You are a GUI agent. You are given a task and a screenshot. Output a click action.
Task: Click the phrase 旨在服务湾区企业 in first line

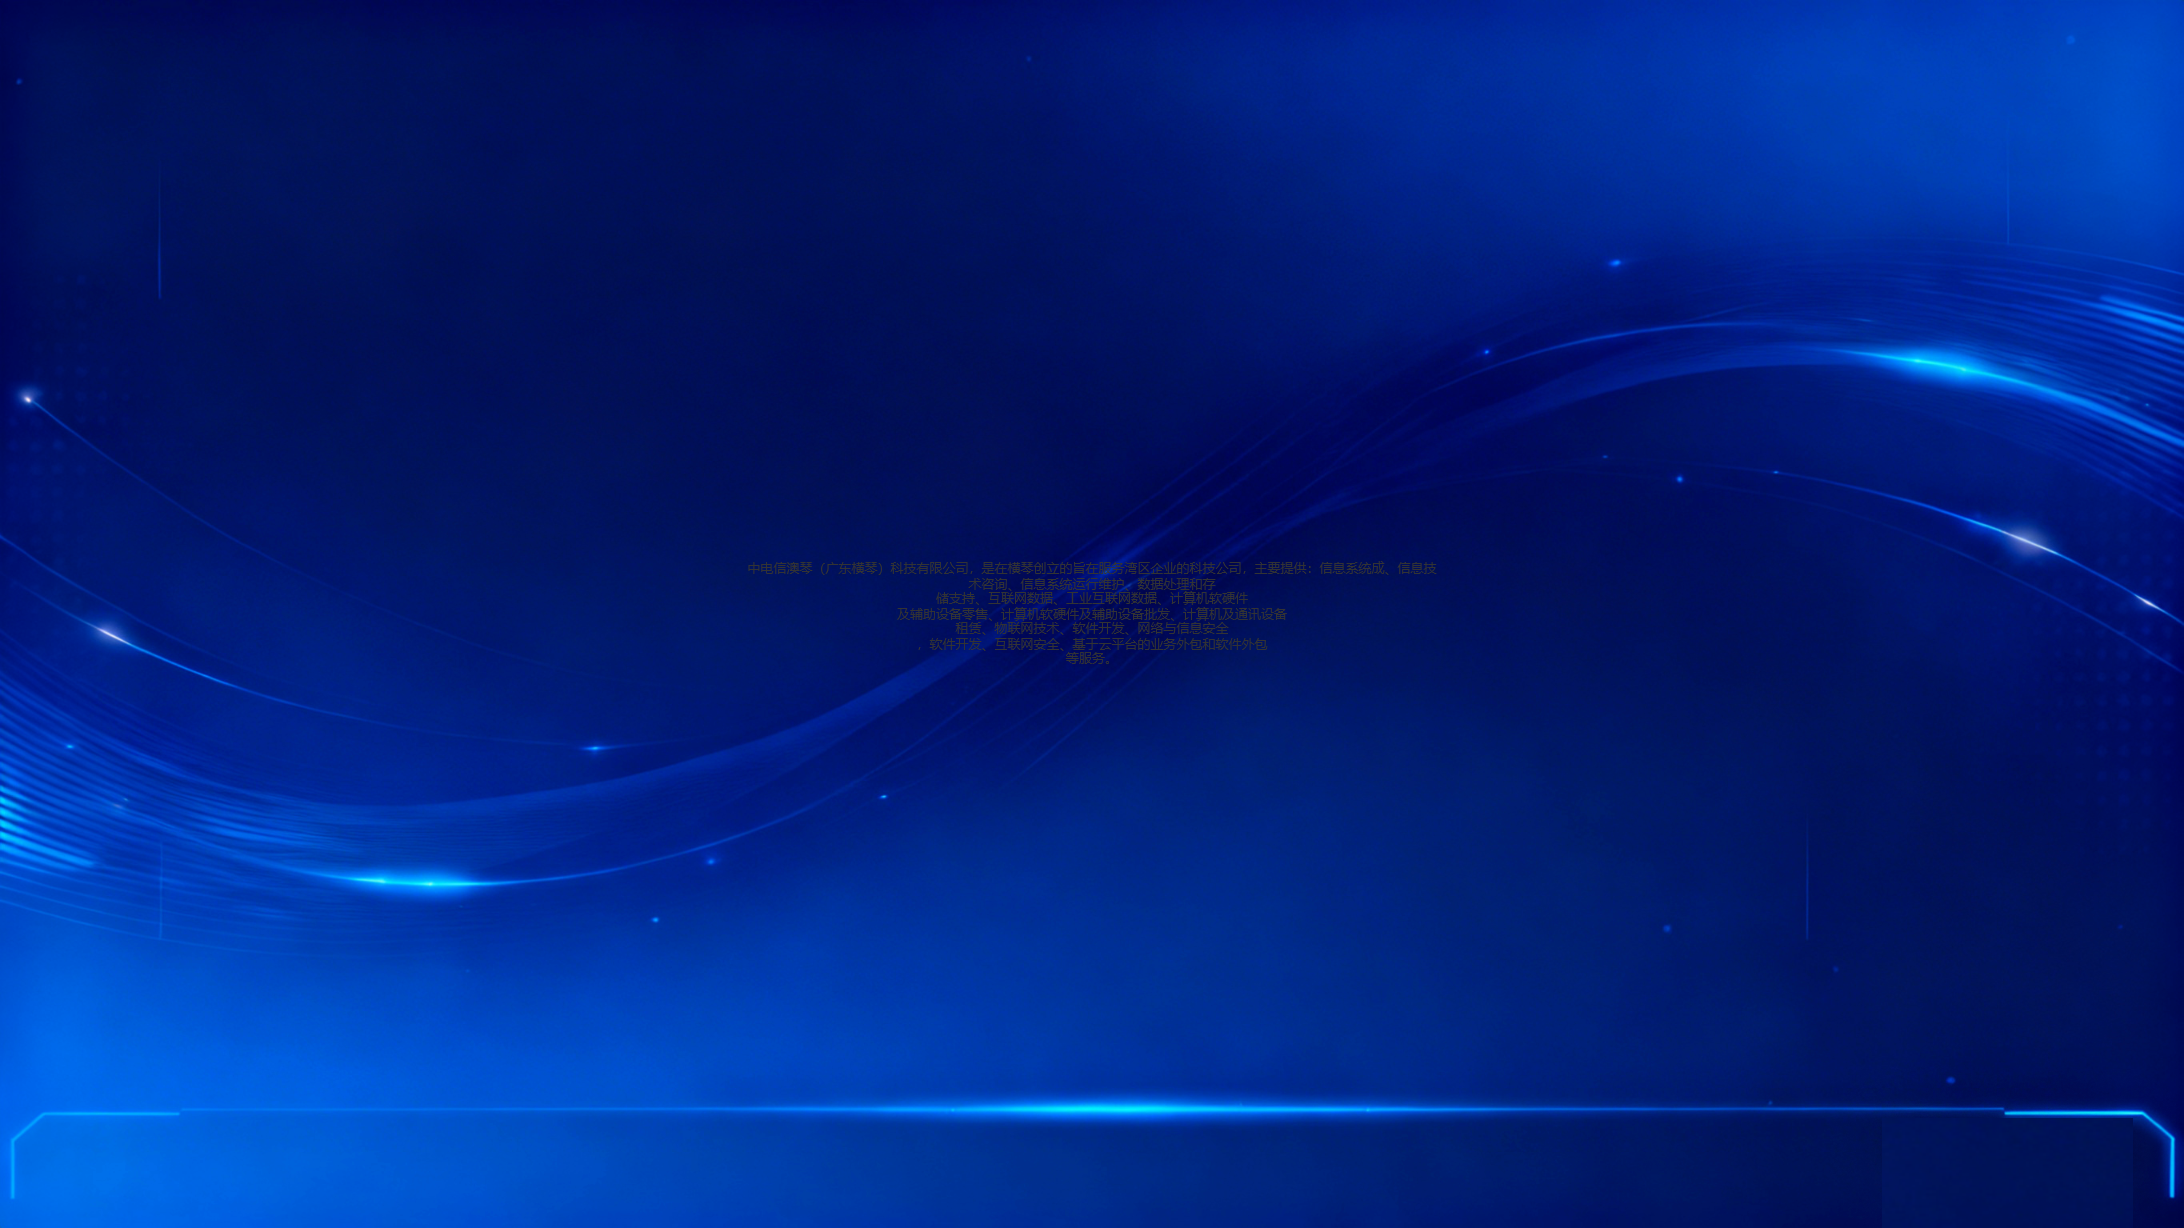[1124, 568]
